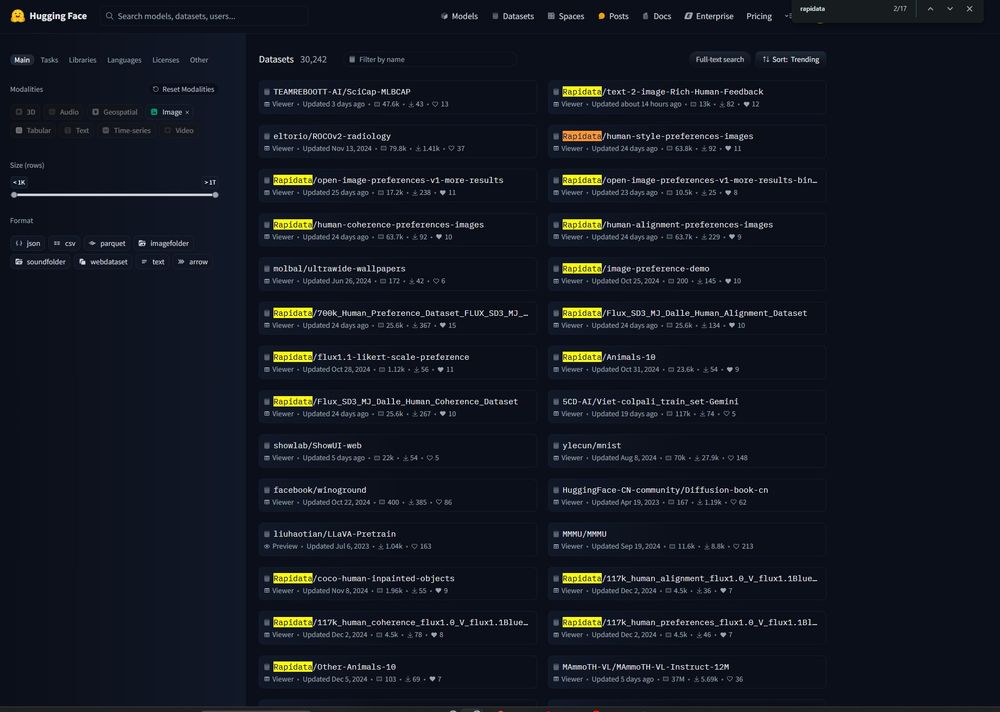The image size is (1000, 712).
Task: Toggle the Video modality filter
Action: [x=179, y=131]
